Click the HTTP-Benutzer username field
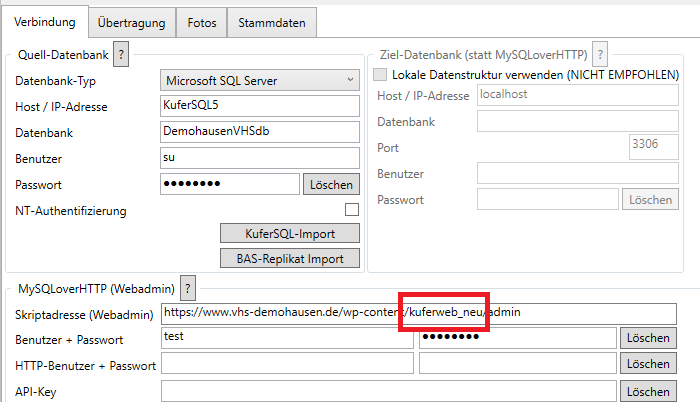The height and width of the screenshot is (402, 700). tap(288, 363)
